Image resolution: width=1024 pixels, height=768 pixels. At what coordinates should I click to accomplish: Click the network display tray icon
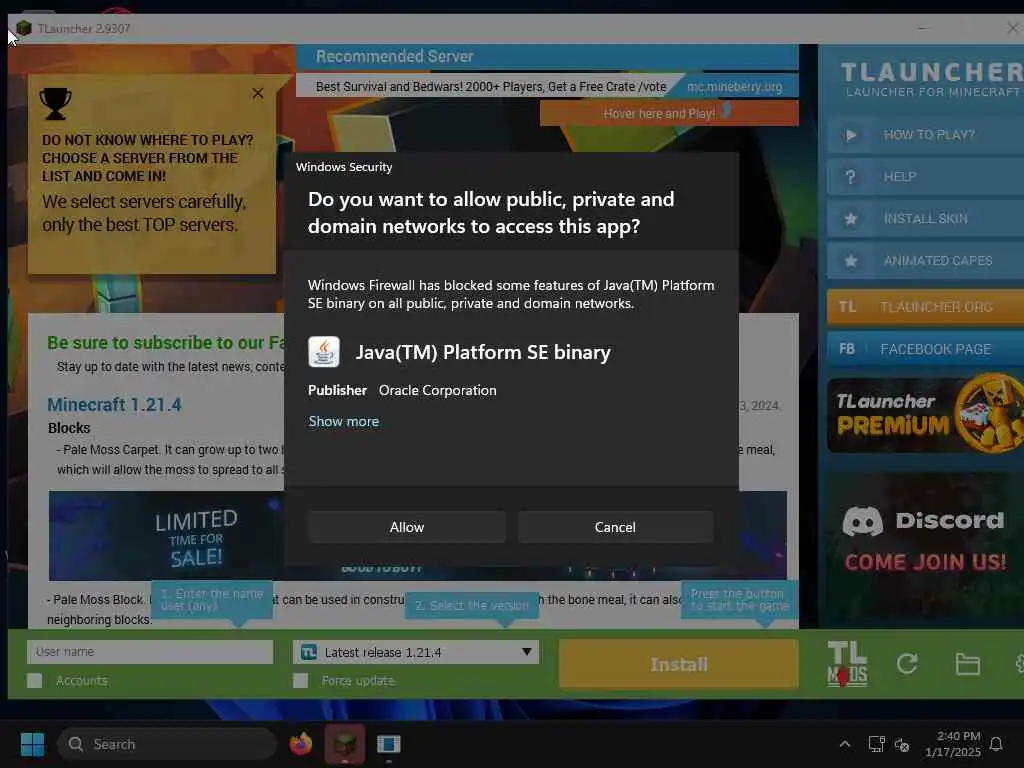click(876, 744)
